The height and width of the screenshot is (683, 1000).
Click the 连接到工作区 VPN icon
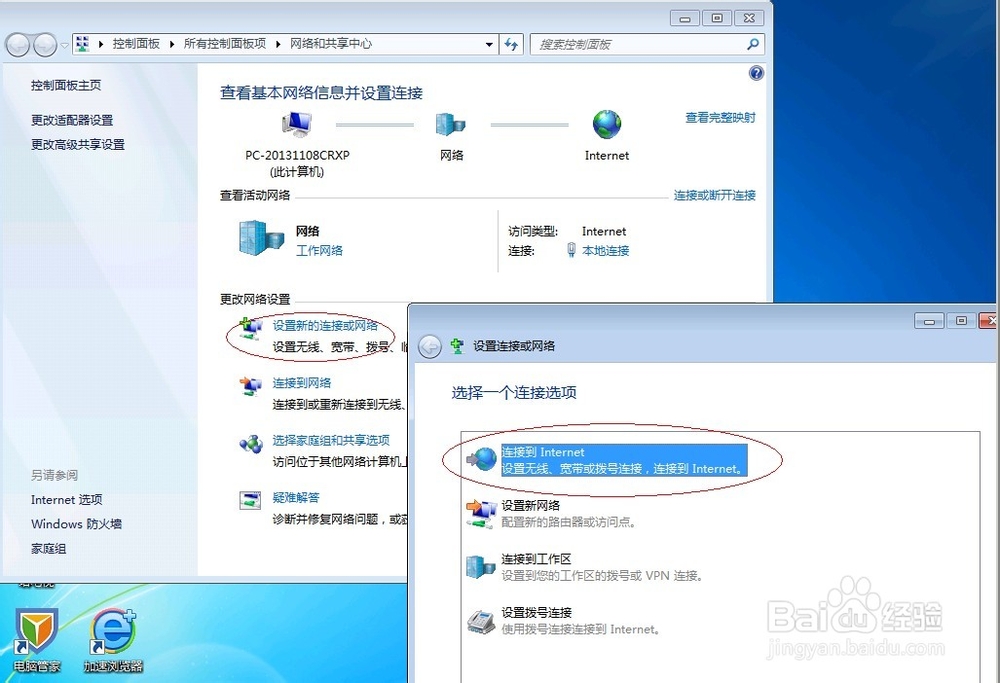pyautogui.click(x=481, y=565)
